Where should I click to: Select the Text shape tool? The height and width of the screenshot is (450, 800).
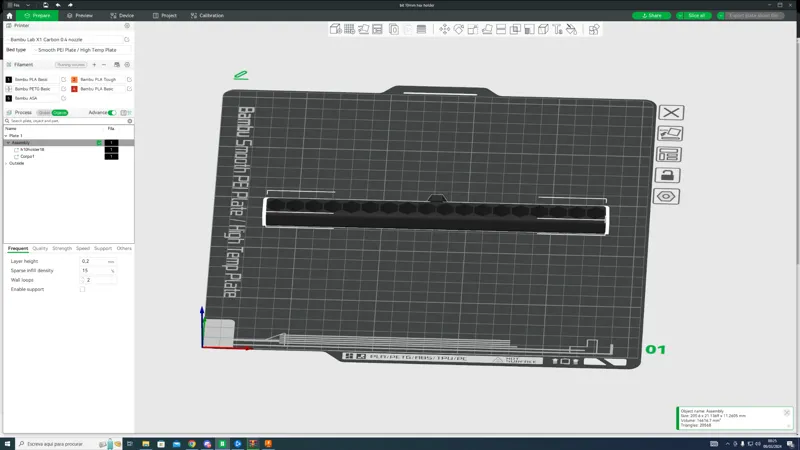click(x=558, y=29)
